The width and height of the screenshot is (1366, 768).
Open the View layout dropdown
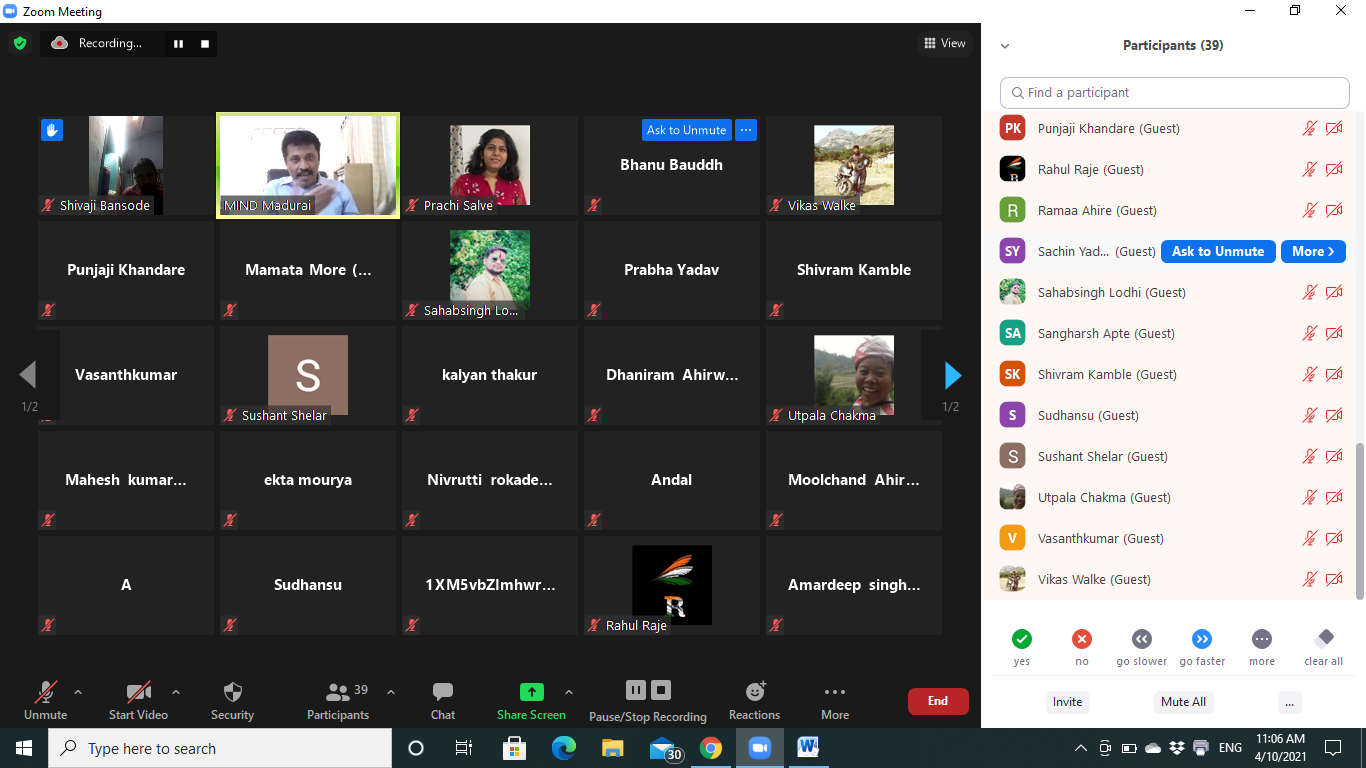[x=945, y=43]
